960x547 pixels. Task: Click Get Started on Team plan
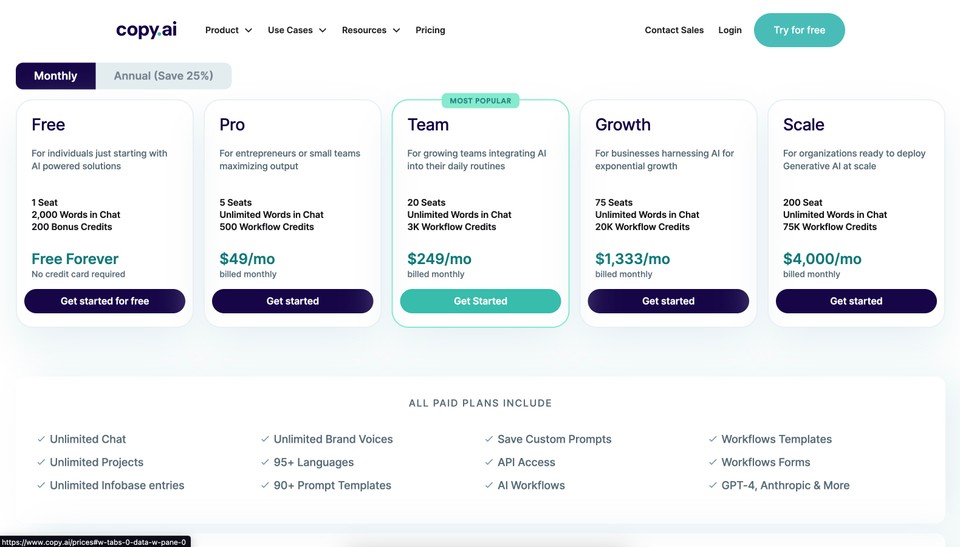[481, 301]
